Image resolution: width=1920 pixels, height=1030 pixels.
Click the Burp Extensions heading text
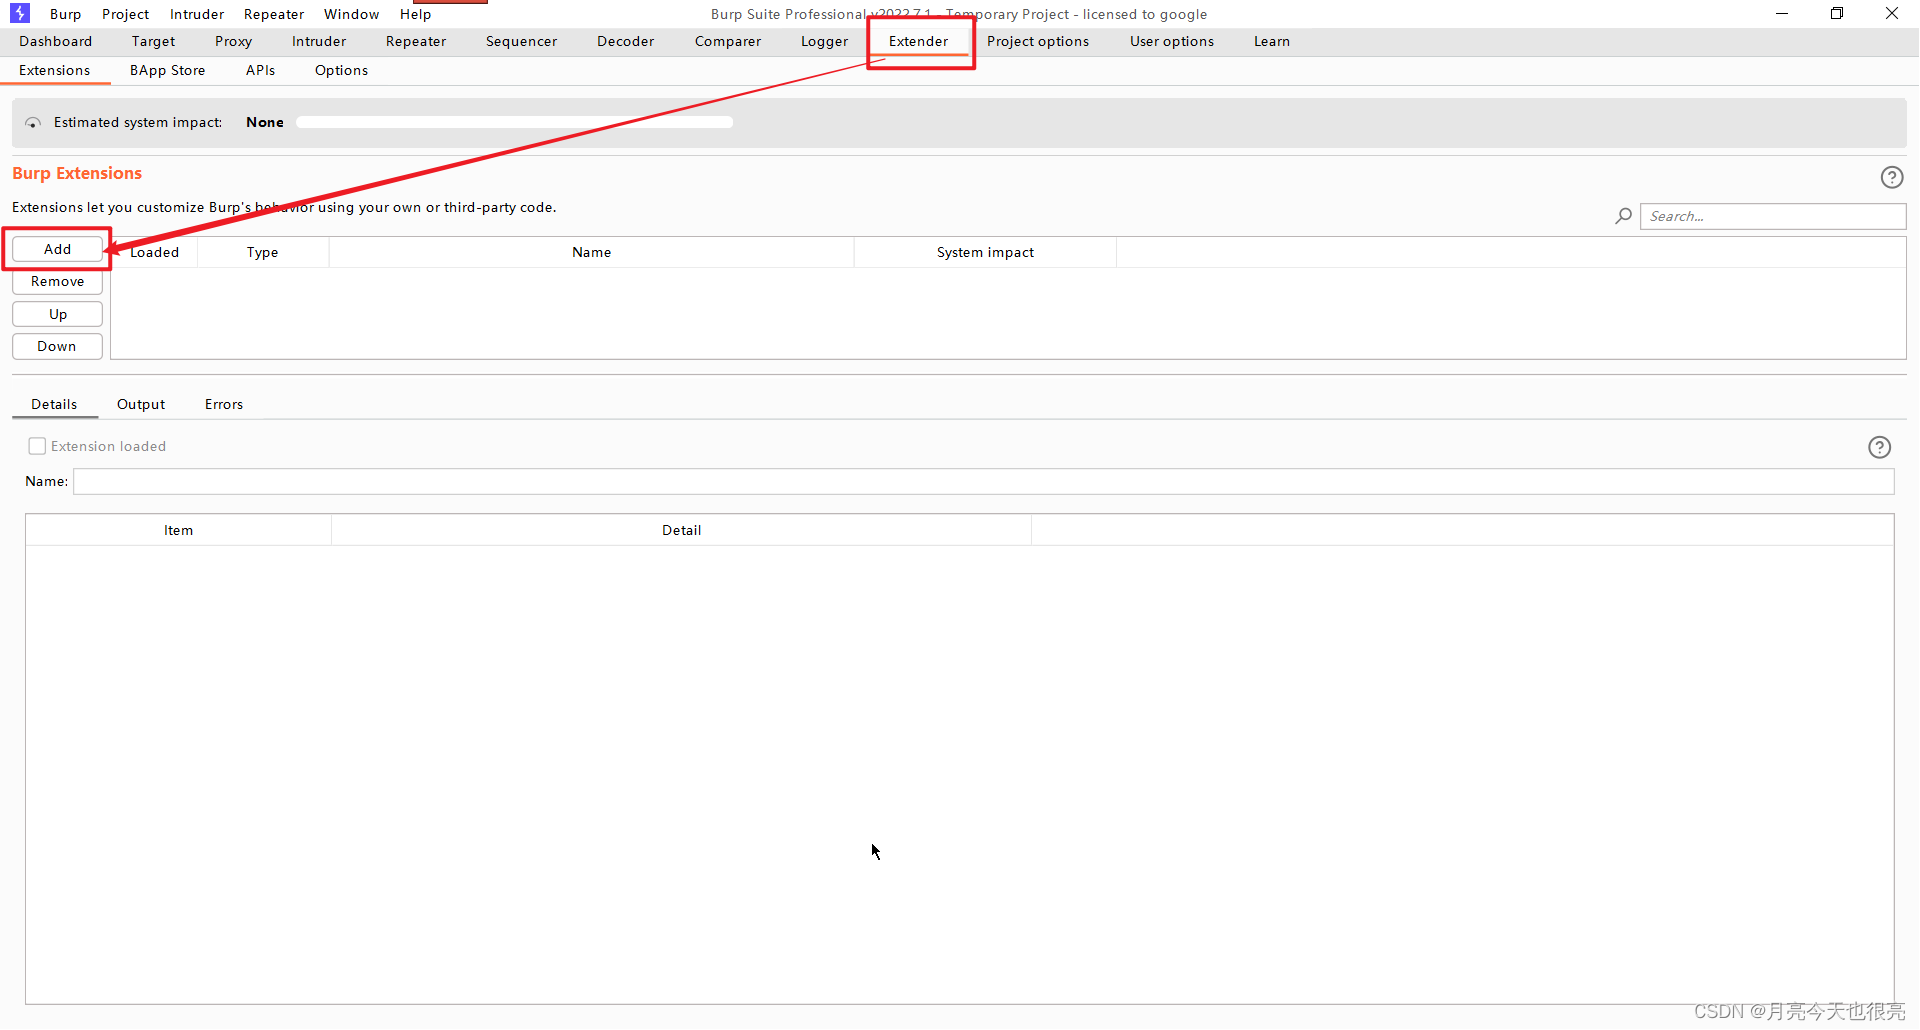click(77, 173)
